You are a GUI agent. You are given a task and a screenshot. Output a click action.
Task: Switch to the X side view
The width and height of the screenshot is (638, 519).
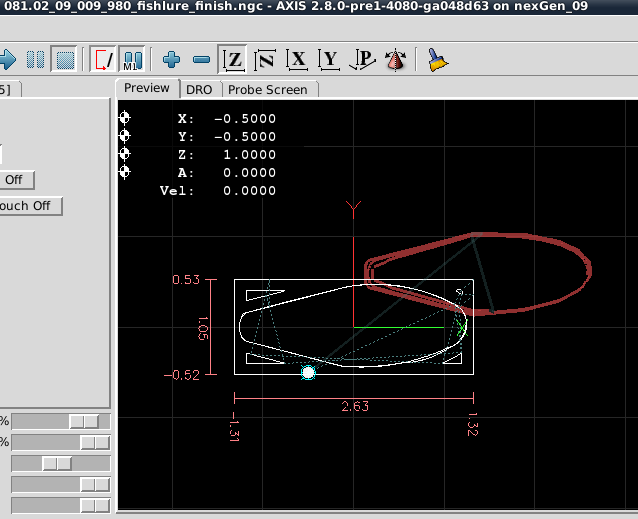click(297, 60)
